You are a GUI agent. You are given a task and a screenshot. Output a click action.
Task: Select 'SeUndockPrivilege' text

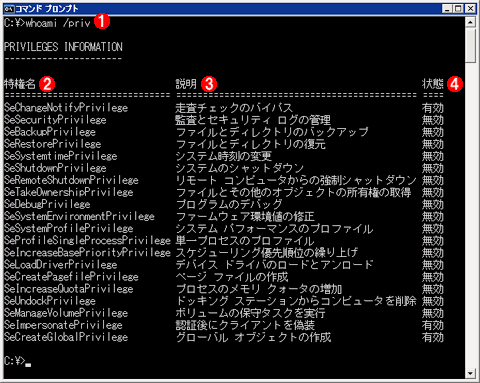[x=50, y=300]
